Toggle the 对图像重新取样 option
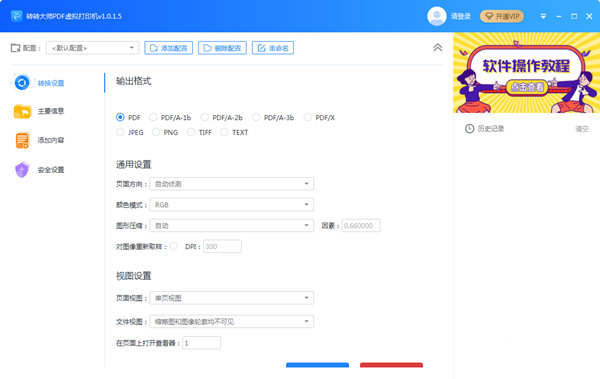The width and height of the screenshot is (600, 379). point(173,246)
